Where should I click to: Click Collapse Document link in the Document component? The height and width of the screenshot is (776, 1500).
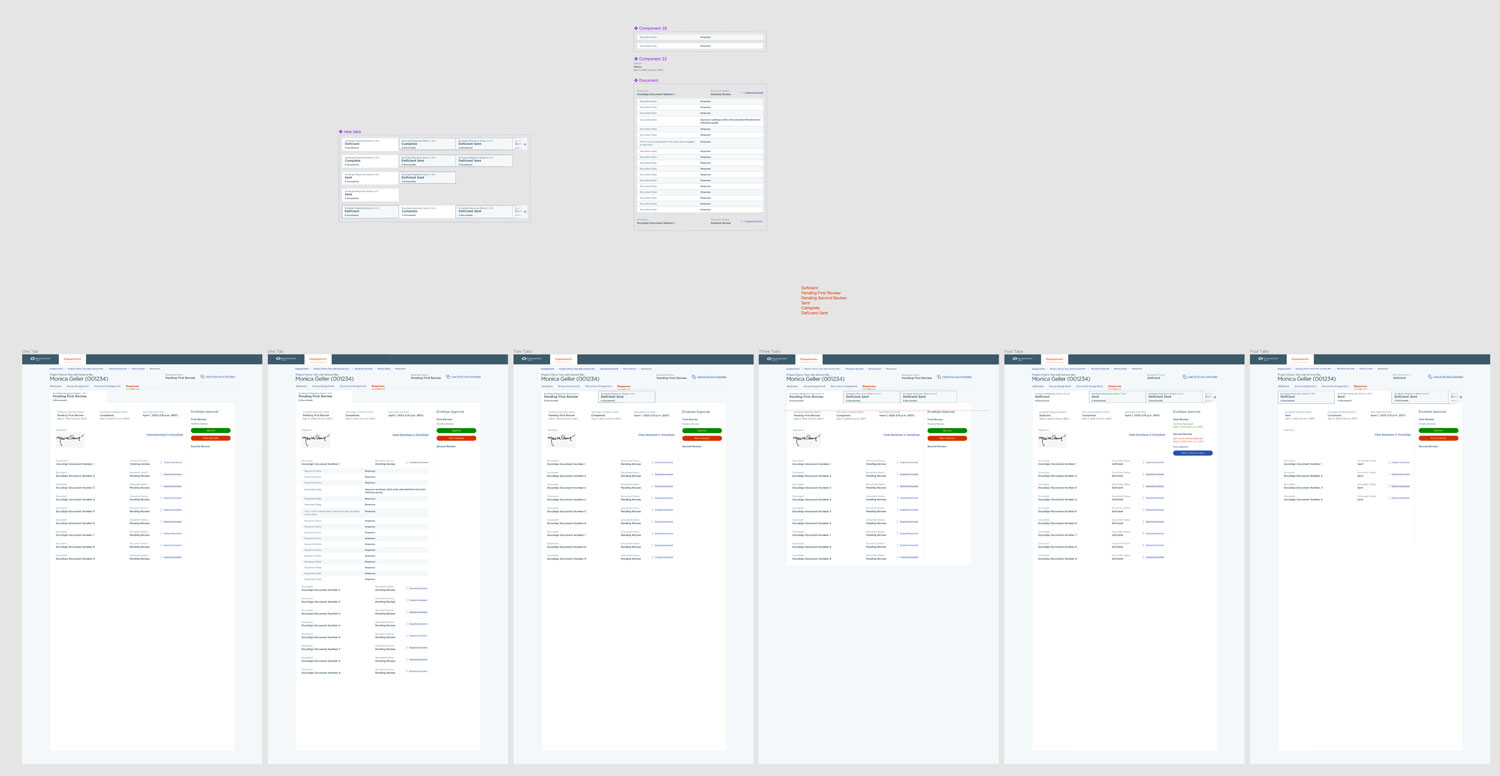click(752, 93)
